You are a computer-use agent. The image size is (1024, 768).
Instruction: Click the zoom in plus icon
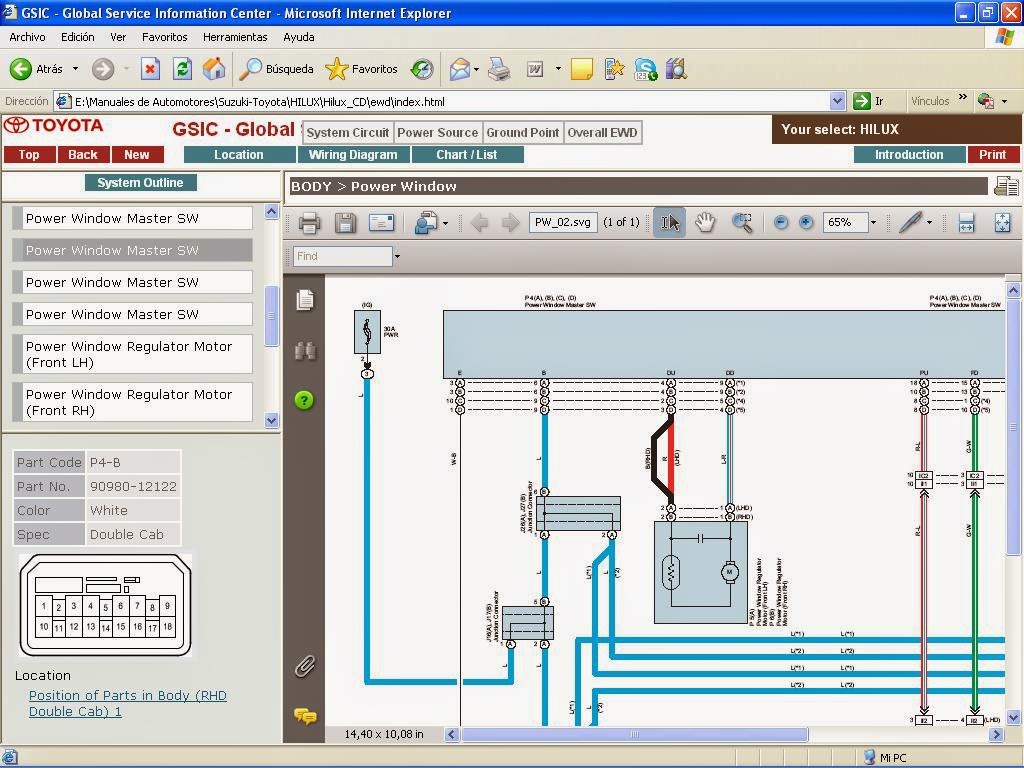(x=806, y=223)
